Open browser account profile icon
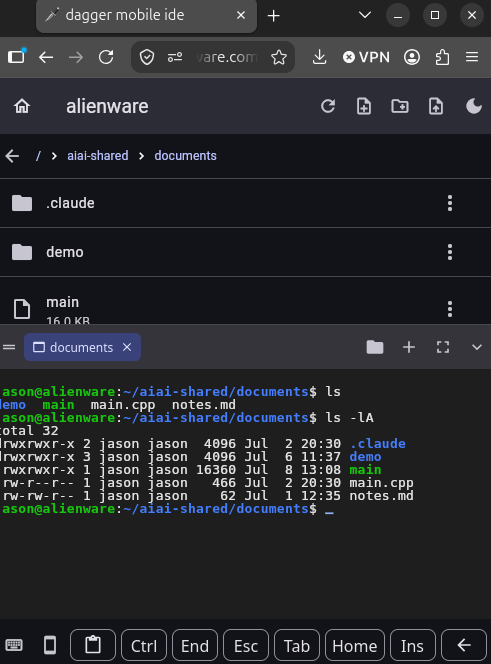The image size is (491, 664). click(412, 57)
